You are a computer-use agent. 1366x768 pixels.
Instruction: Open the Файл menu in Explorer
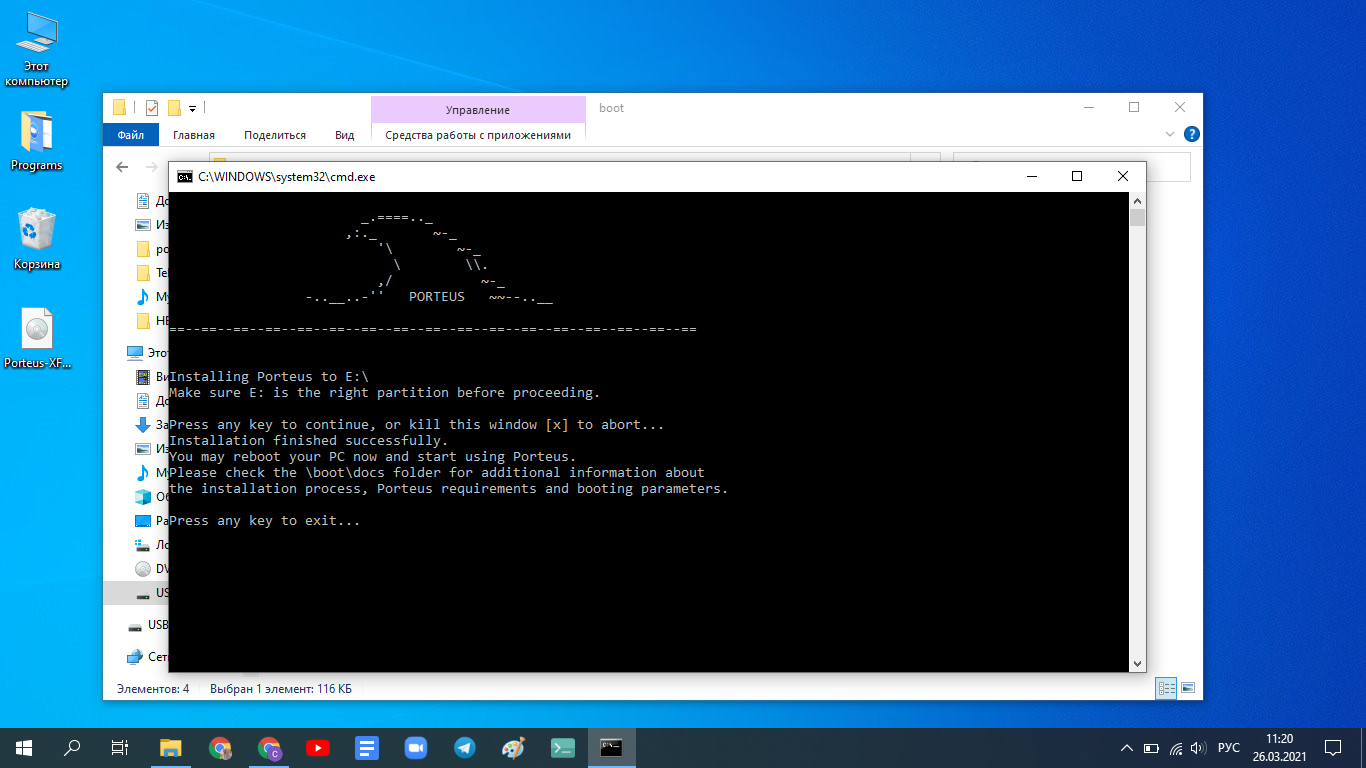pos(130,134)
